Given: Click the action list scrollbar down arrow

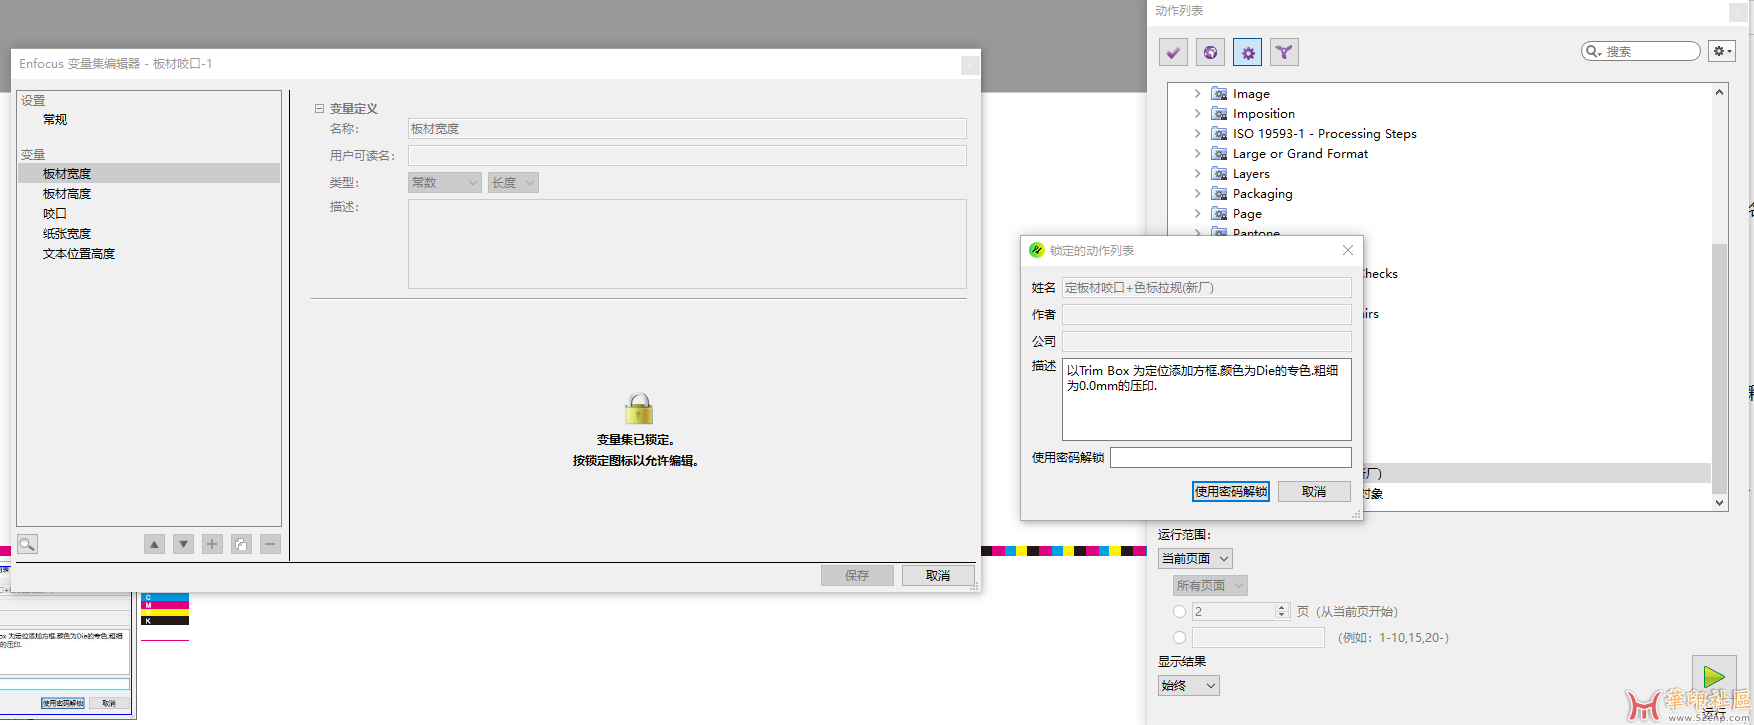Looking at the screenshot, I should point(1720,503).
